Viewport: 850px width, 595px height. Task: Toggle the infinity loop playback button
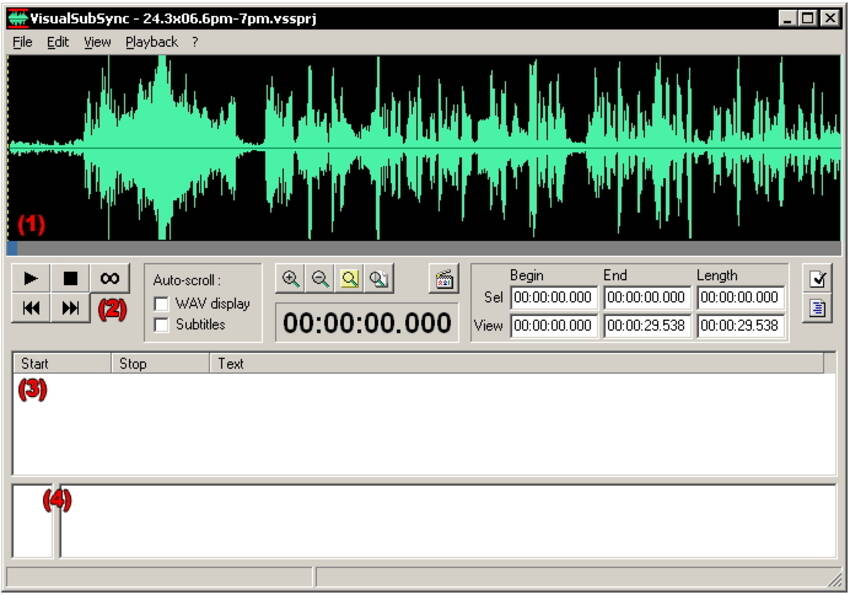[109, 279]
